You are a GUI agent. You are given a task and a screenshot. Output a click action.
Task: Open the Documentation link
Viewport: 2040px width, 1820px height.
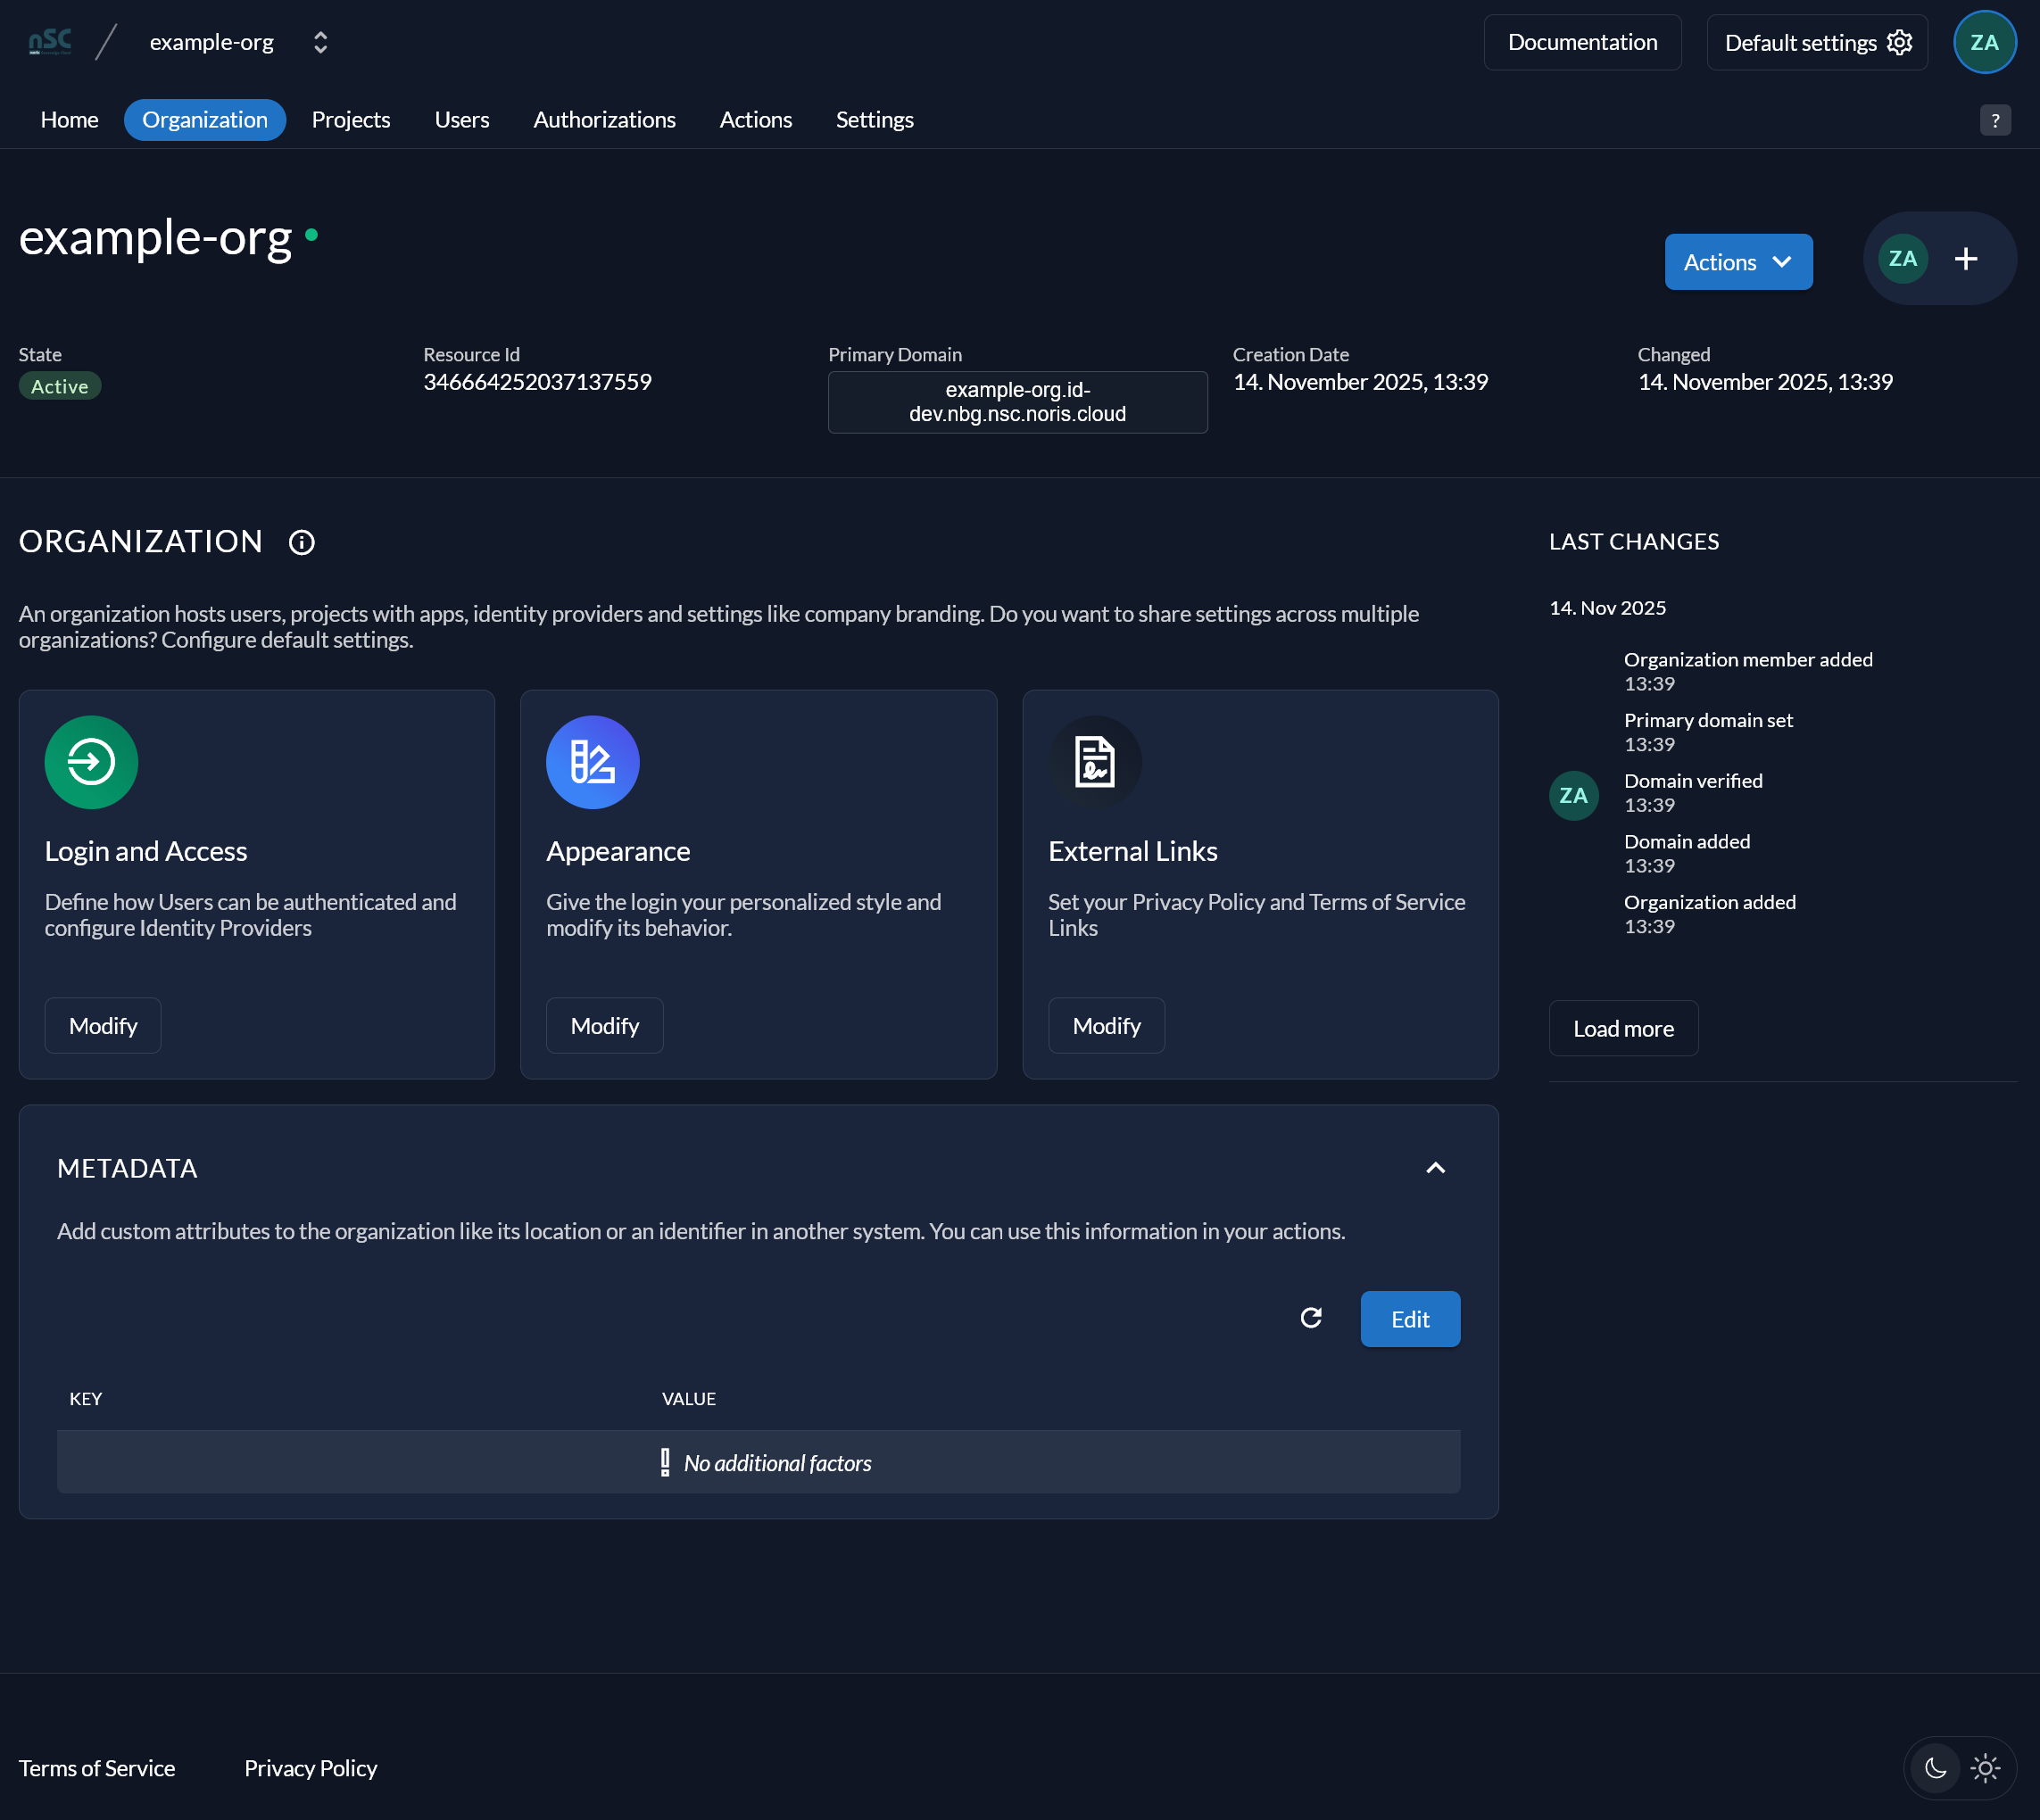1582,42
